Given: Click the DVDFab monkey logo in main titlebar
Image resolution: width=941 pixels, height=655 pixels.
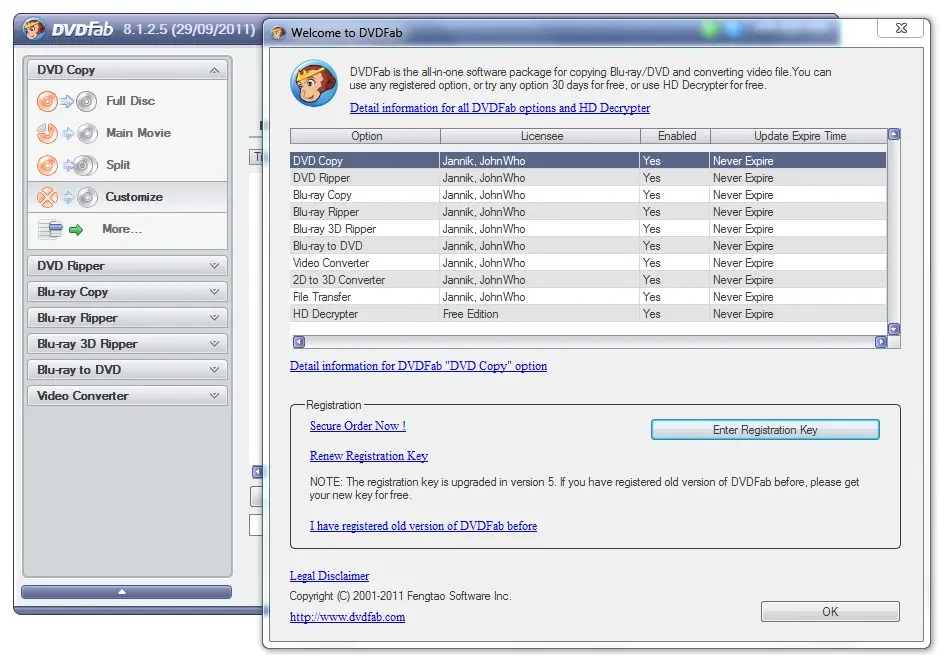Looking at the screenshot, I should pyautogui.click(x=34, y=29).
